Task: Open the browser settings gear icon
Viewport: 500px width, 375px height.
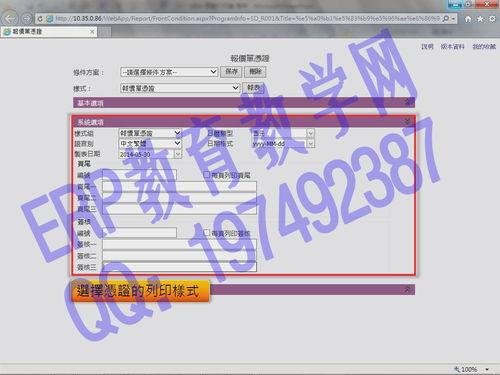Action: (x=492, y=19)
